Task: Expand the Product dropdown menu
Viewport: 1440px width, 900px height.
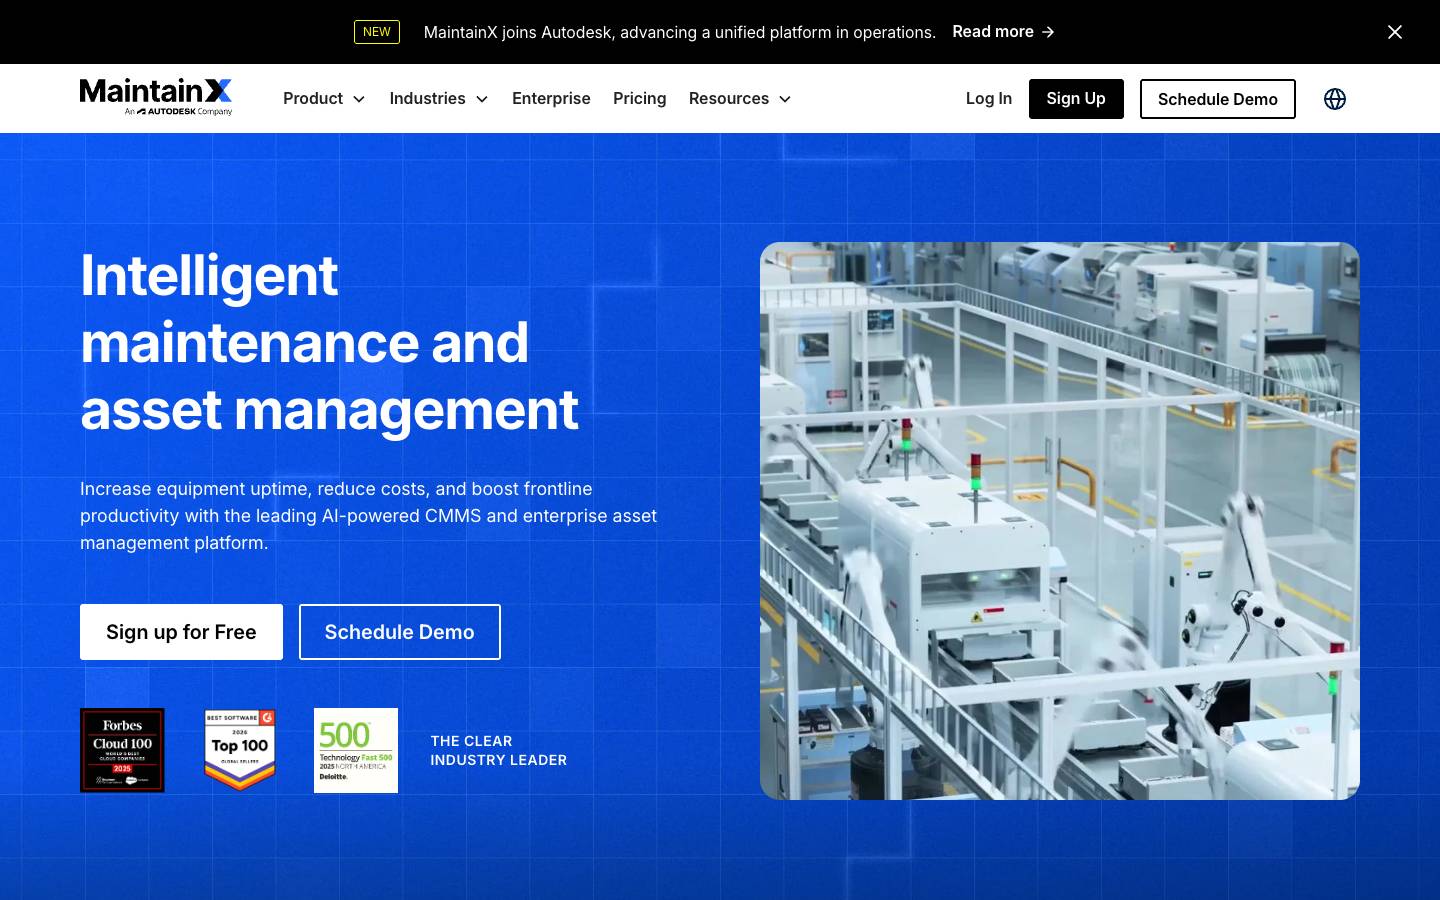Action: [x=324, y=99]
